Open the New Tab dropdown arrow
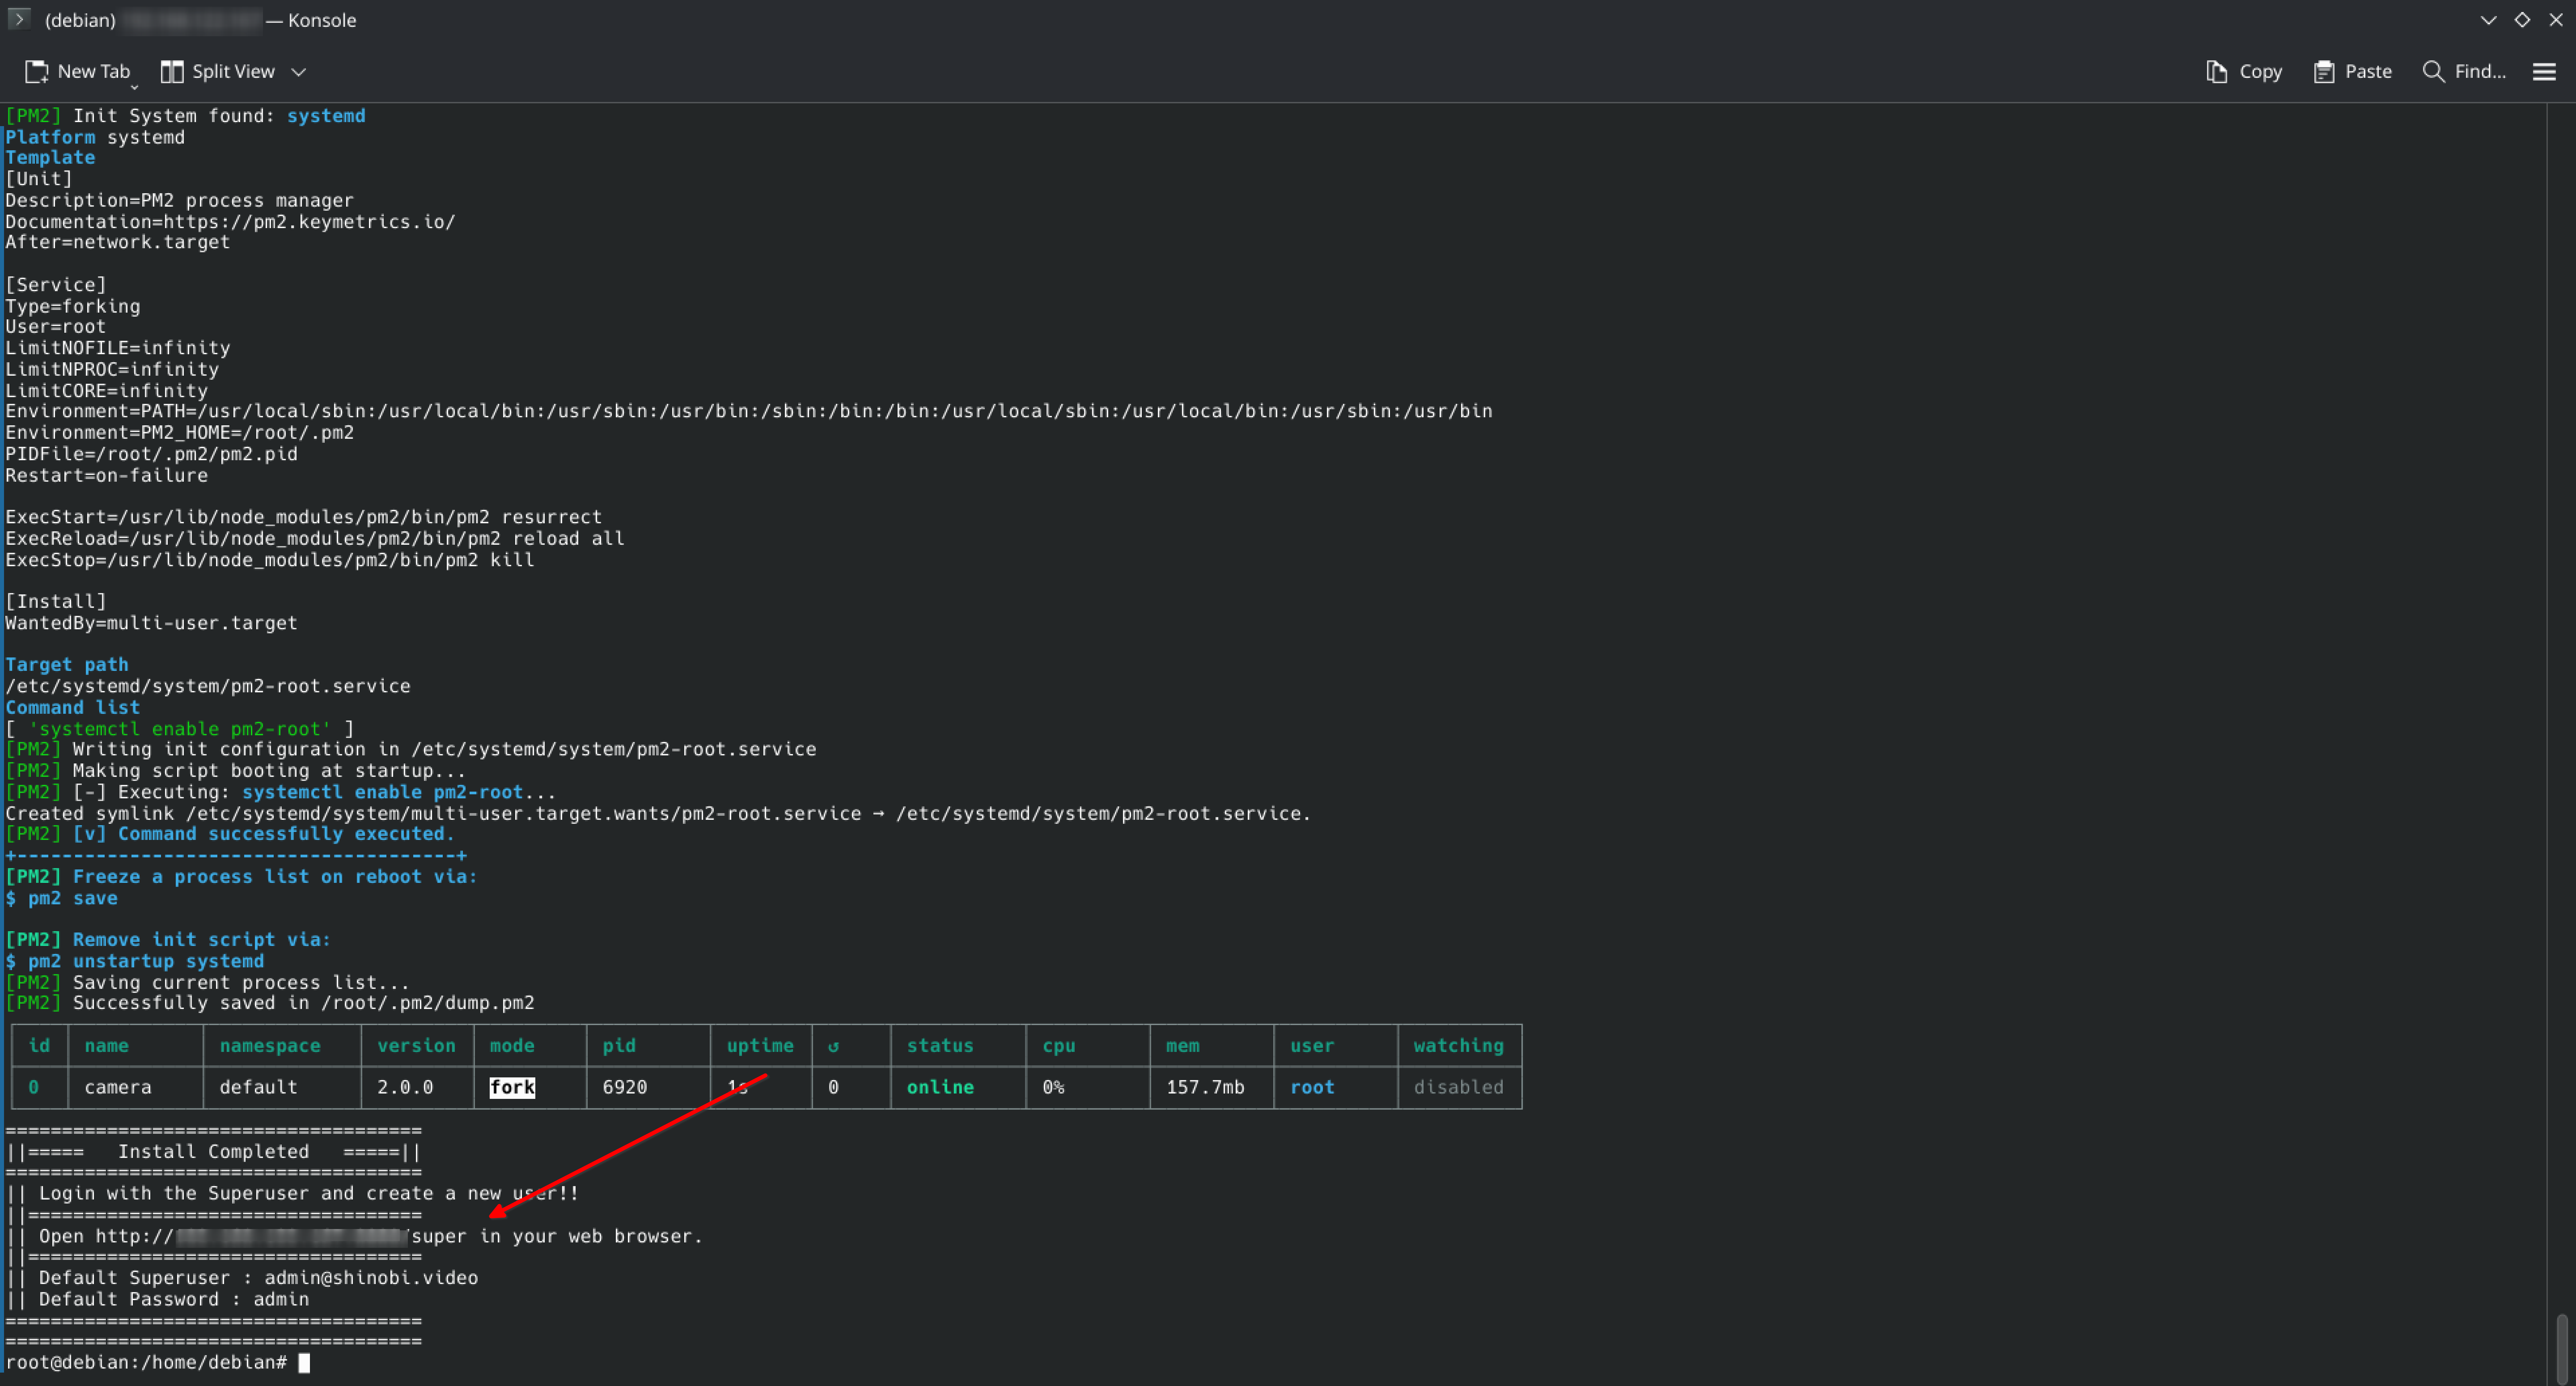The image size is (2576, 1386). tap(134, 87)
